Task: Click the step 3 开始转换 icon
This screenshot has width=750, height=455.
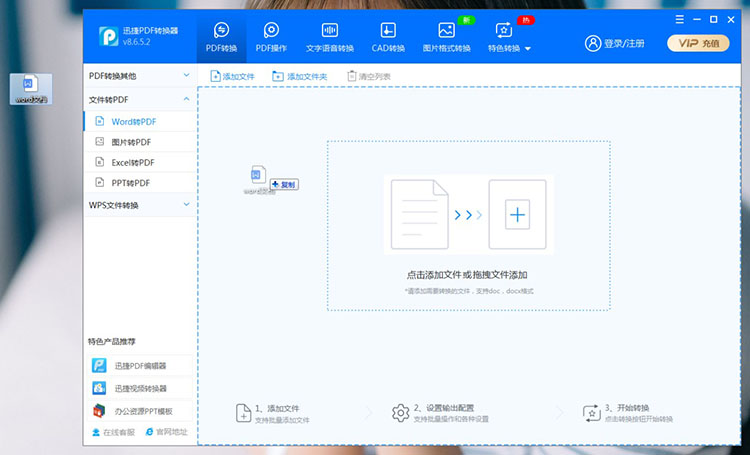Action: point(592,413)
